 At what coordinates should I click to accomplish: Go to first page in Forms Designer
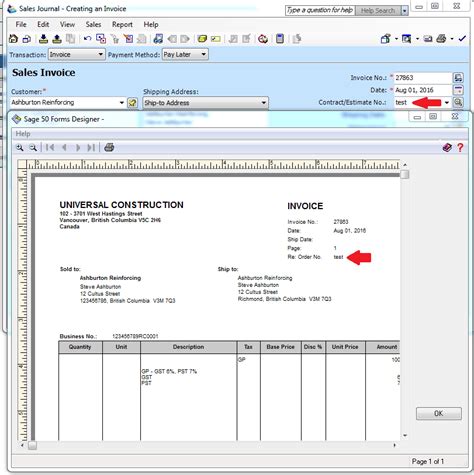(x=50, y=147)
